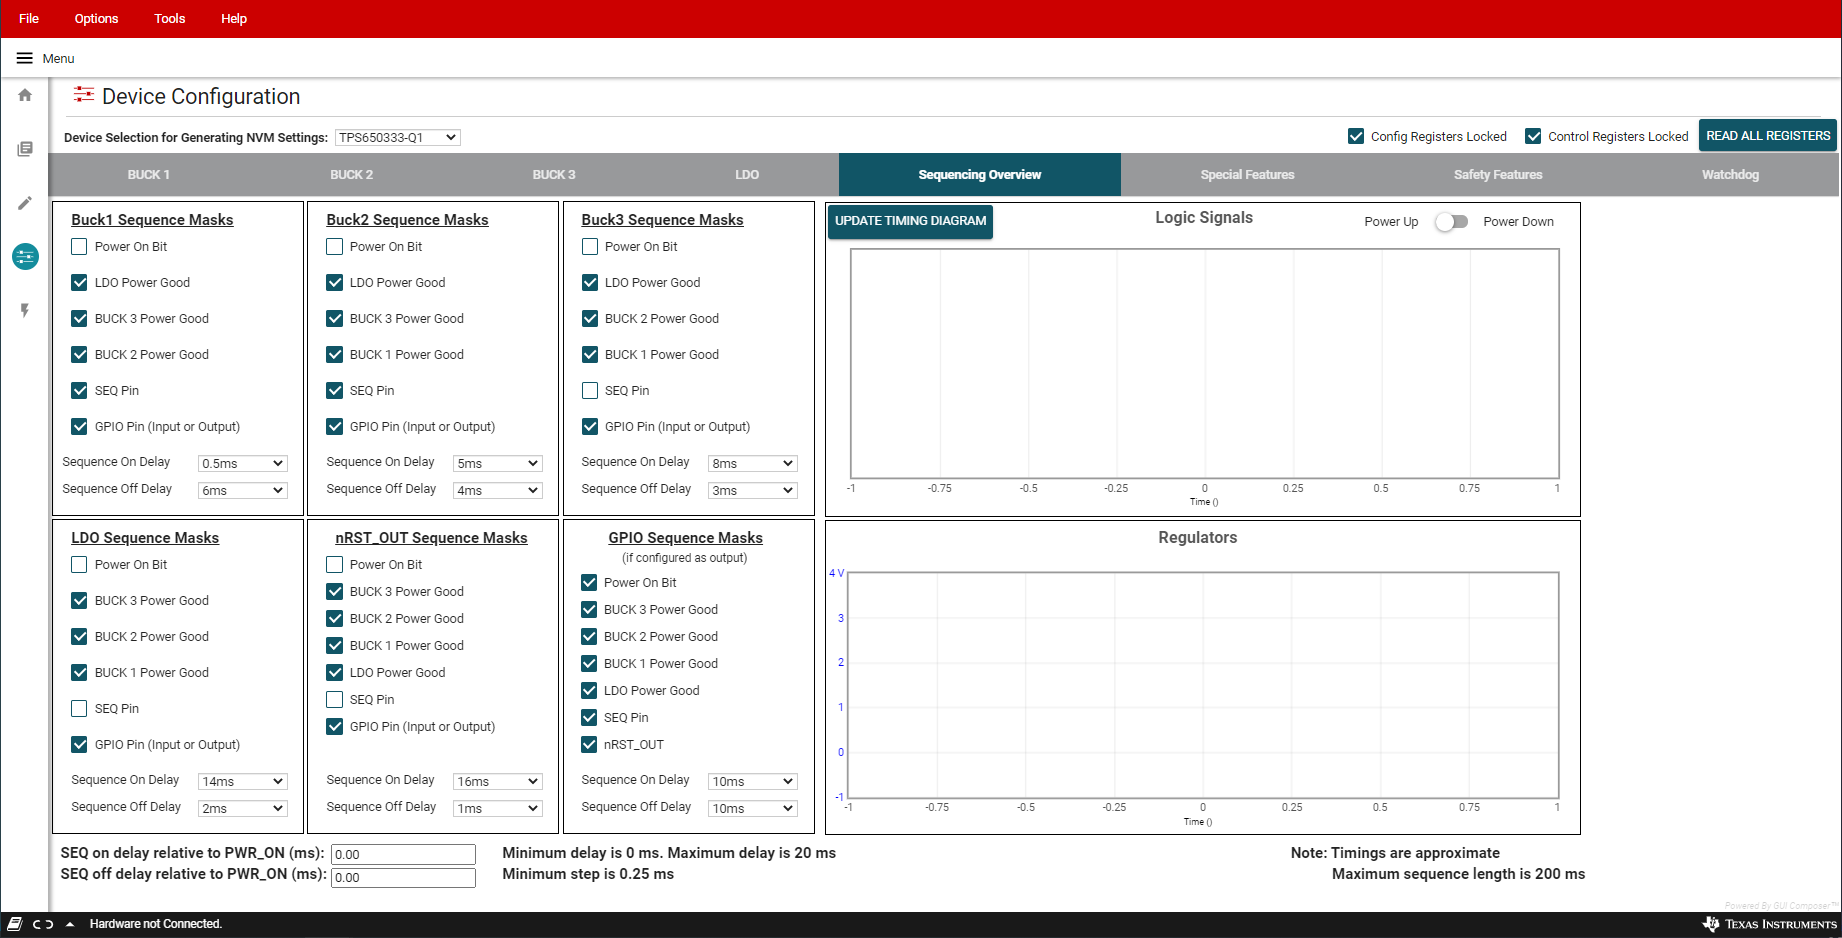Open the register map page icon in sidebar

[x=25, y=149]
